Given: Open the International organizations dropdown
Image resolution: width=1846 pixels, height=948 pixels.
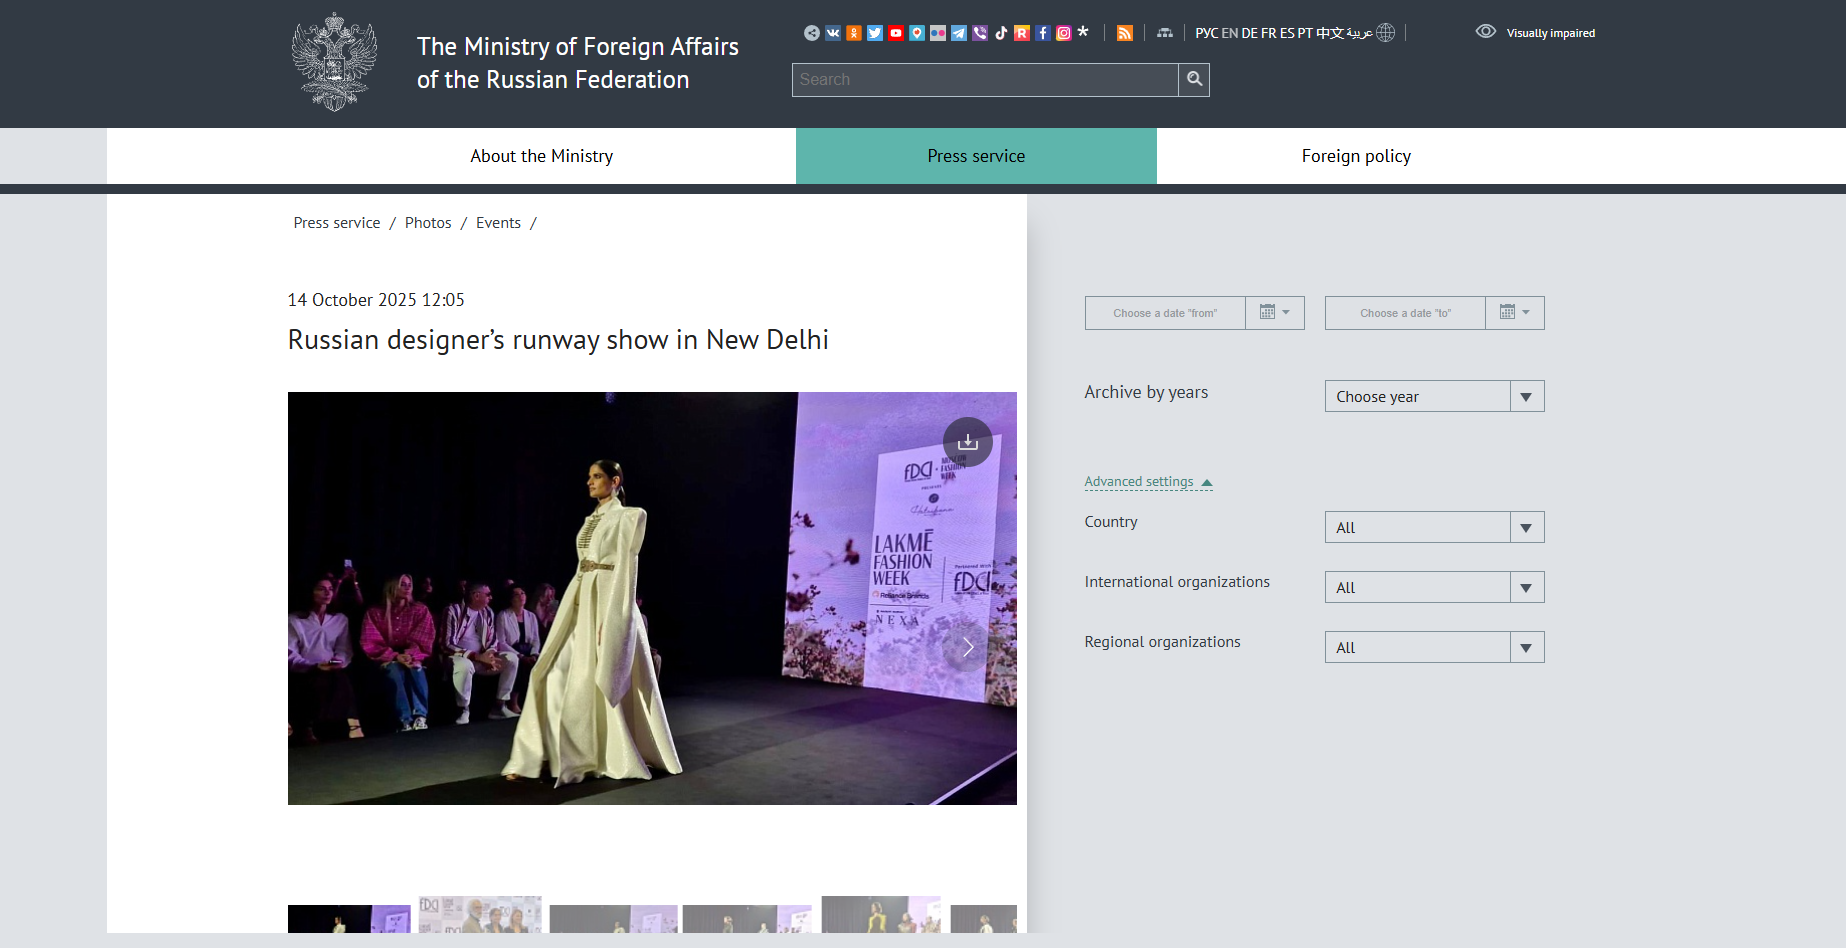Looking at the screenshot, I should 1435,587.
